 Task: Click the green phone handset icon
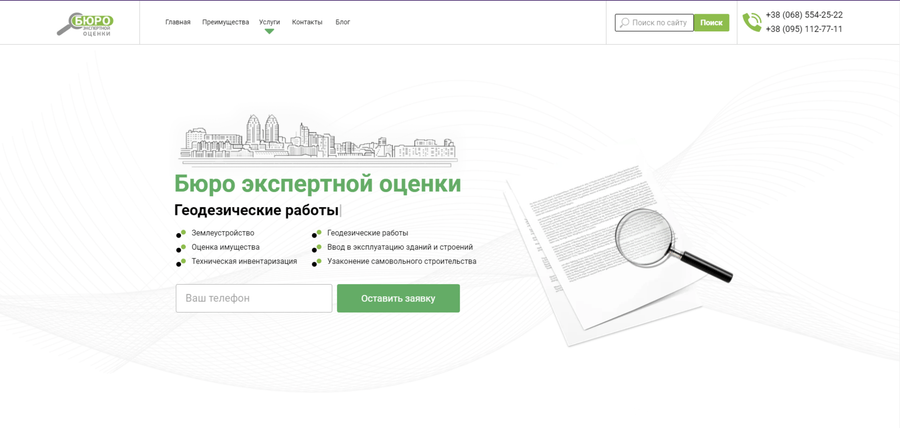coord(751,22)
